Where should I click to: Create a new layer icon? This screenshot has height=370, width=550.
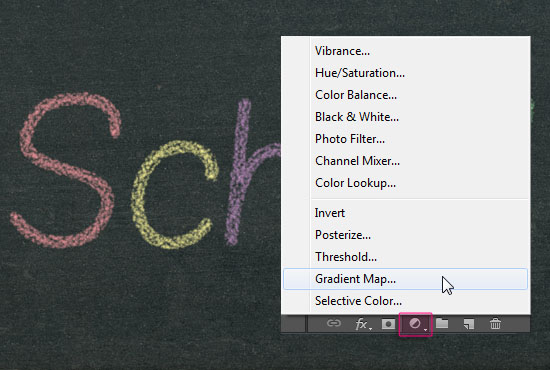(x=469, y=324)
